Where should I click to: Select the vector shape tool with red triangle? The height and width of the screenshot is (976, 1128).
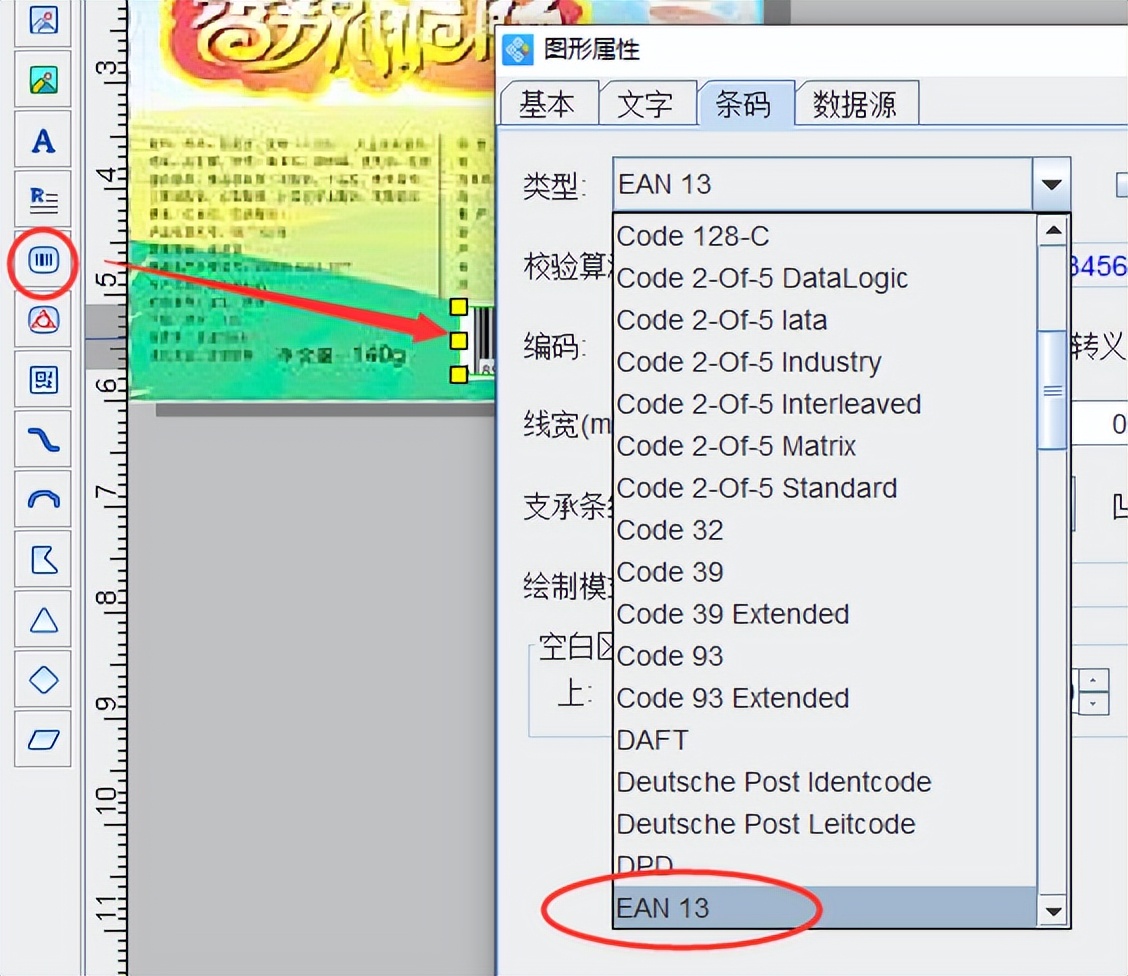(43, 319)
